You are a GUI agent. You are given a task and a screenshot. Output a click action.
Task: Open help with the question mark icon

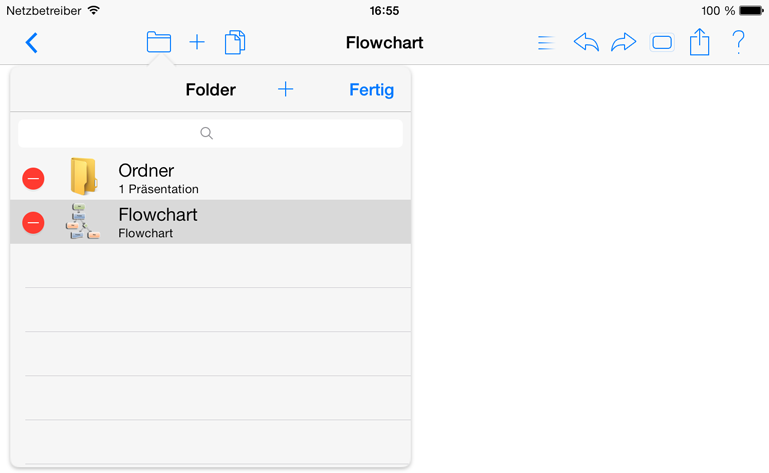[738, 42]
